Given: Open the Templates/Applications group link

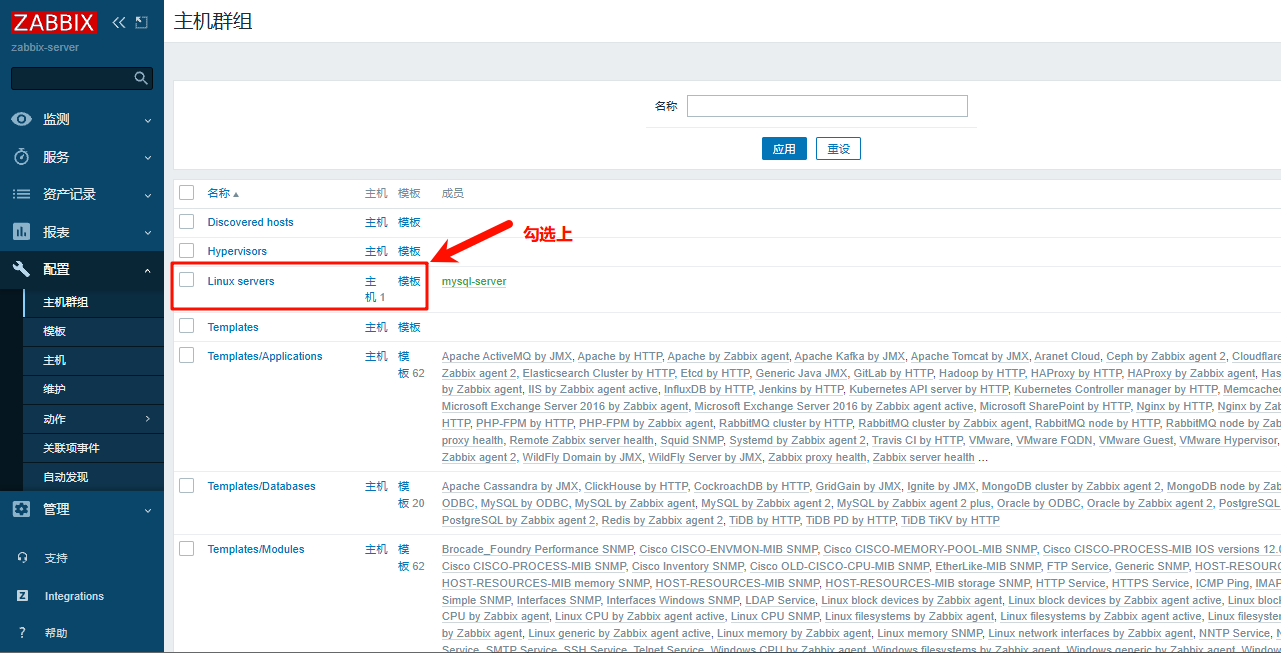Looking at the screenshot, I should (265, 356).
